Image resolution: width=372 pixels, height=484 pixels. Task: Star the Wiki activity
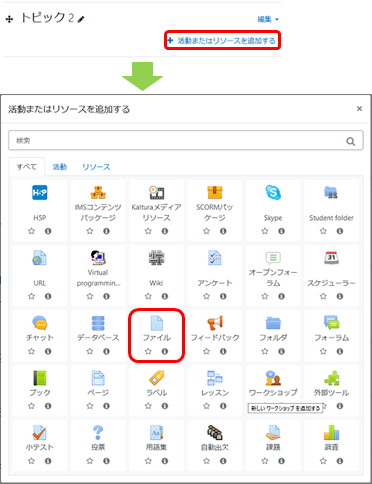[x=148, y=296]
